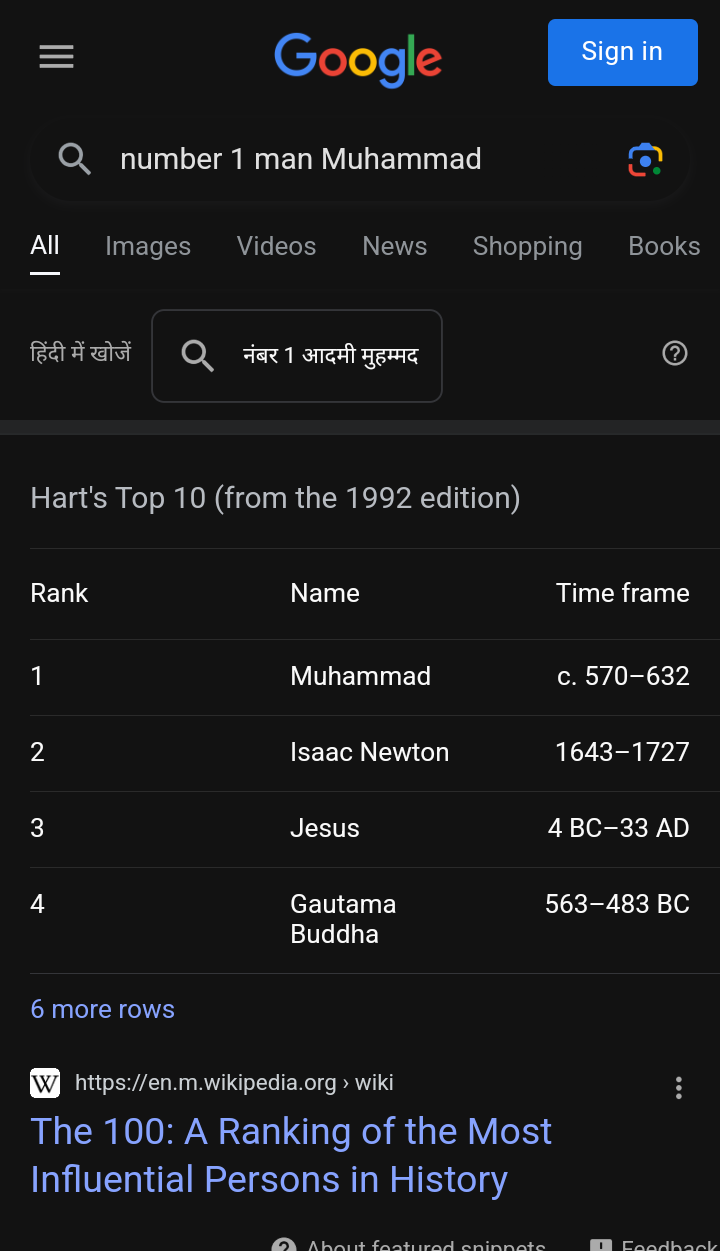720x1251 pixels.
Task: Switch to the Videos tab
Action: coord(276,246)
